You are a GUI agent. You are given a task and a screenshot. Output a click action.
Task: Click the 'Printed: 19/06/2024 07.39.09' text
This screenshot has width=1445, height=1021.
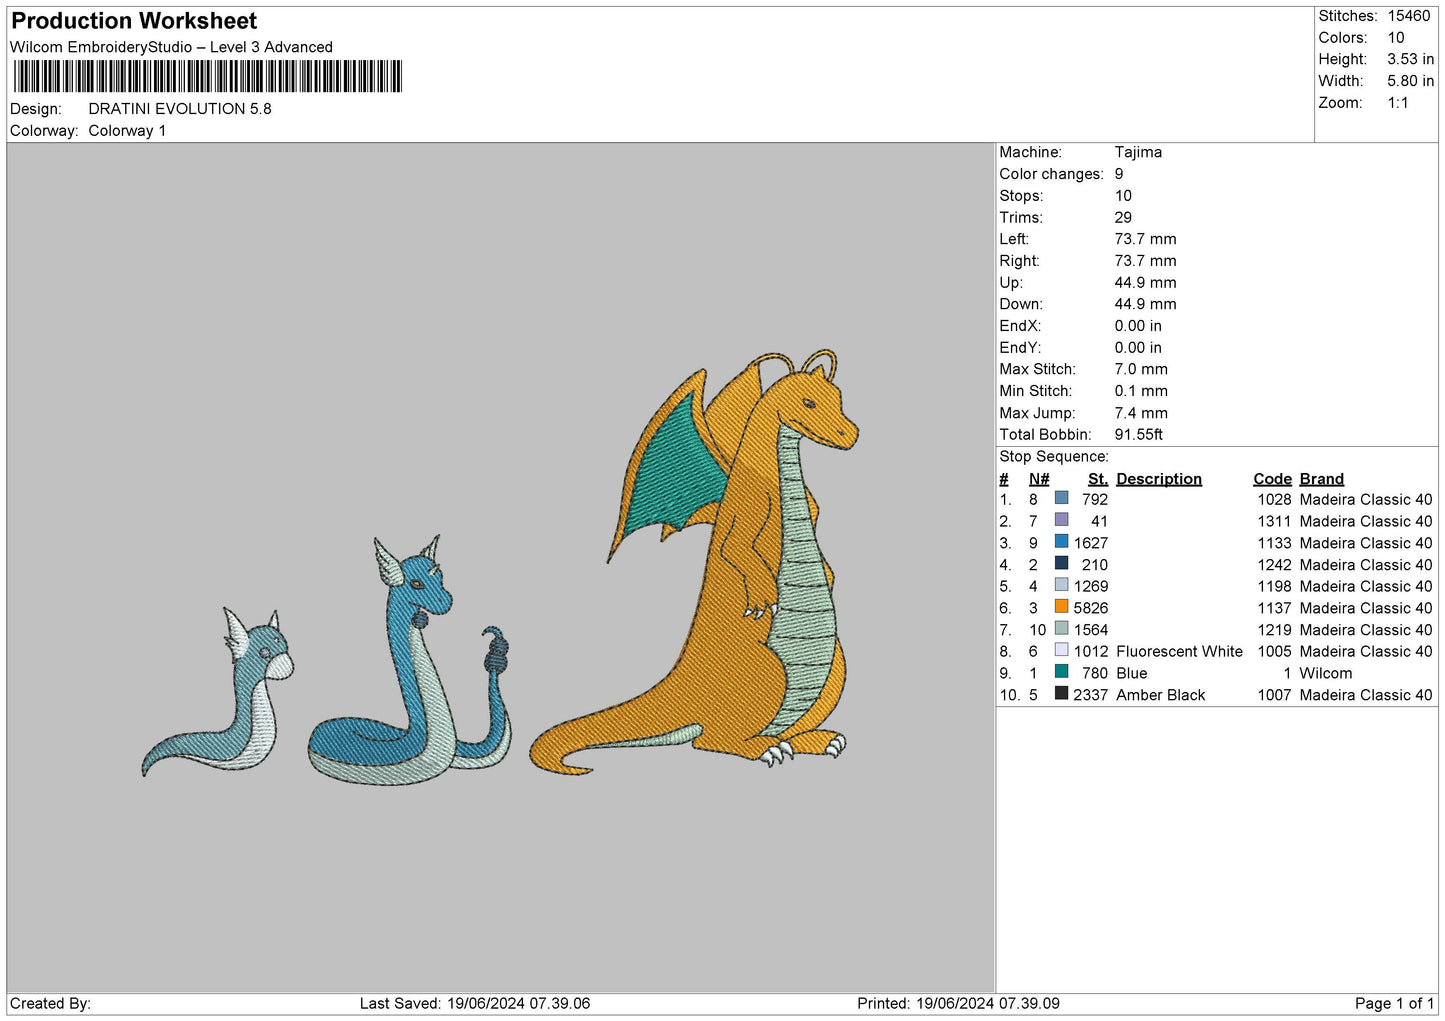click(958, 1004)
